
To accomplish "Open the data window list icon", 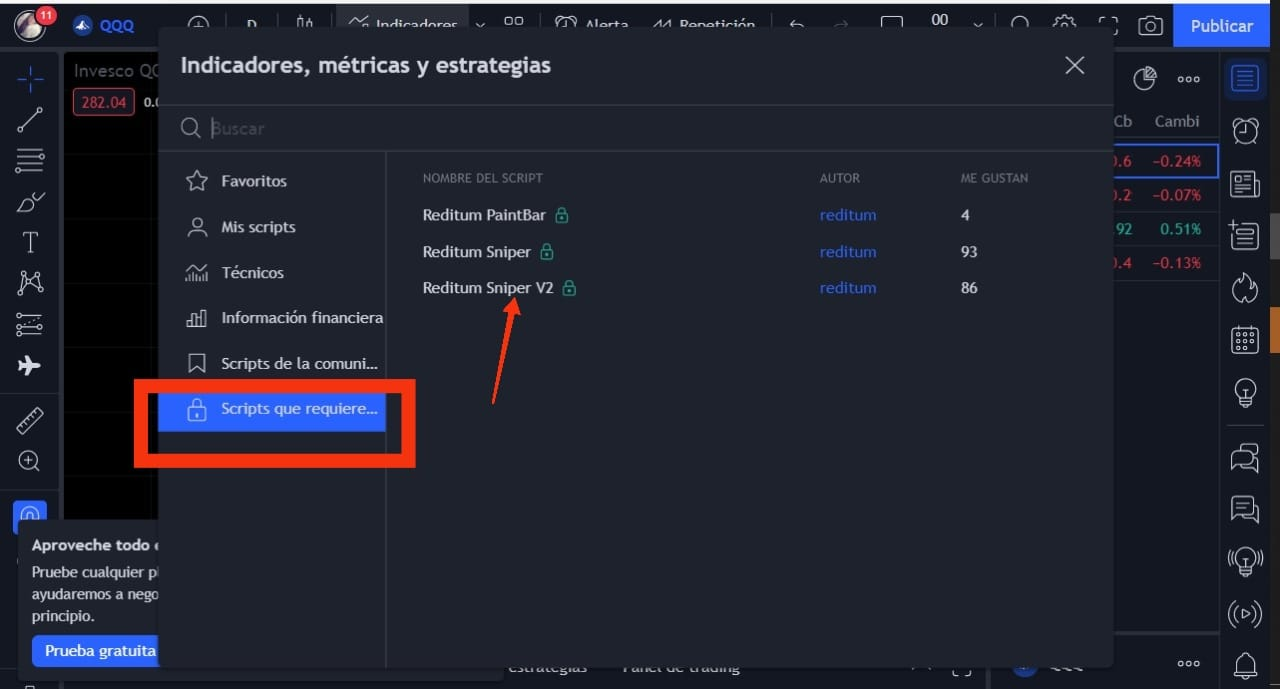I will click(1245, 235).
